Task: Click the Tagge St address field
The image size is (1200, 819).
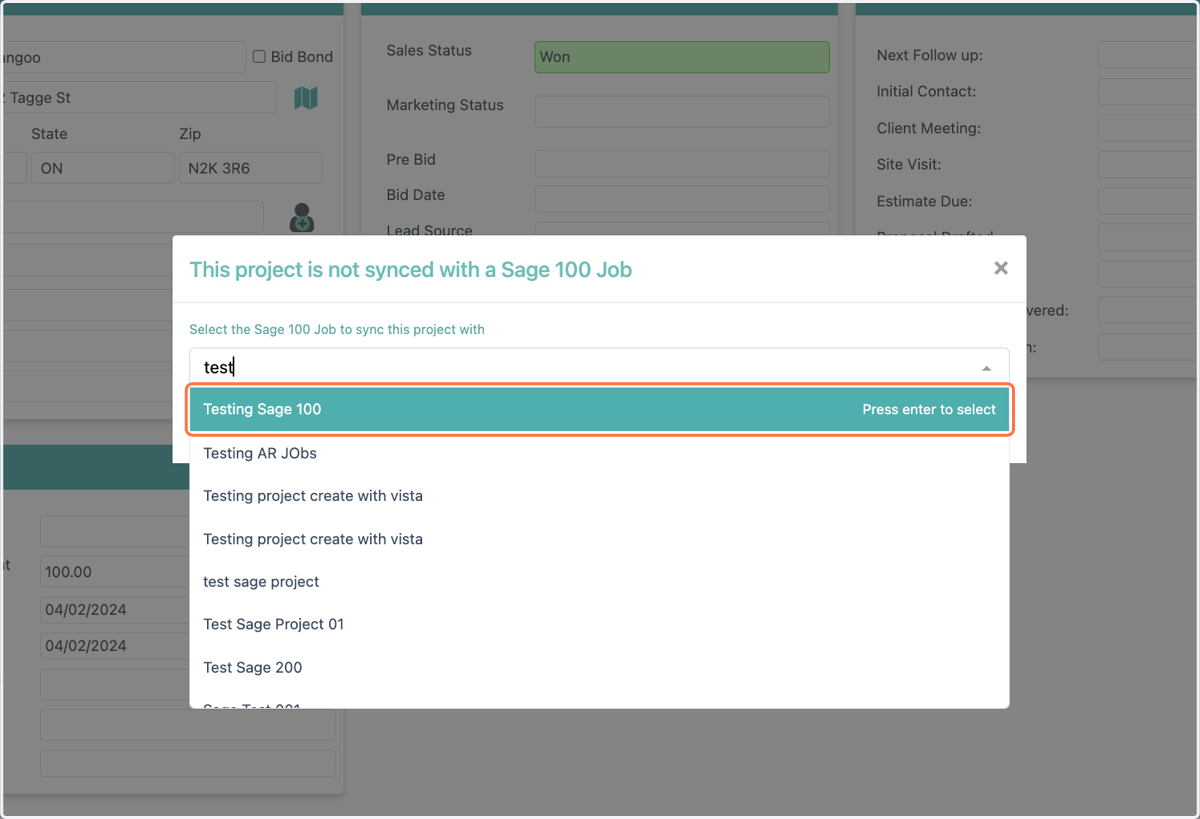Action: [139, 98]
